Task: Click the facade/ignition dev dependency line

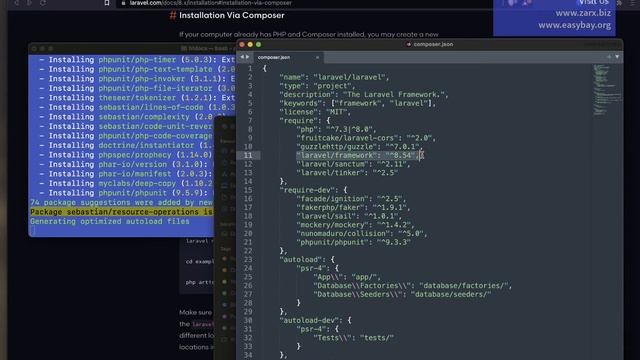Action: click(x=351, y=199)
